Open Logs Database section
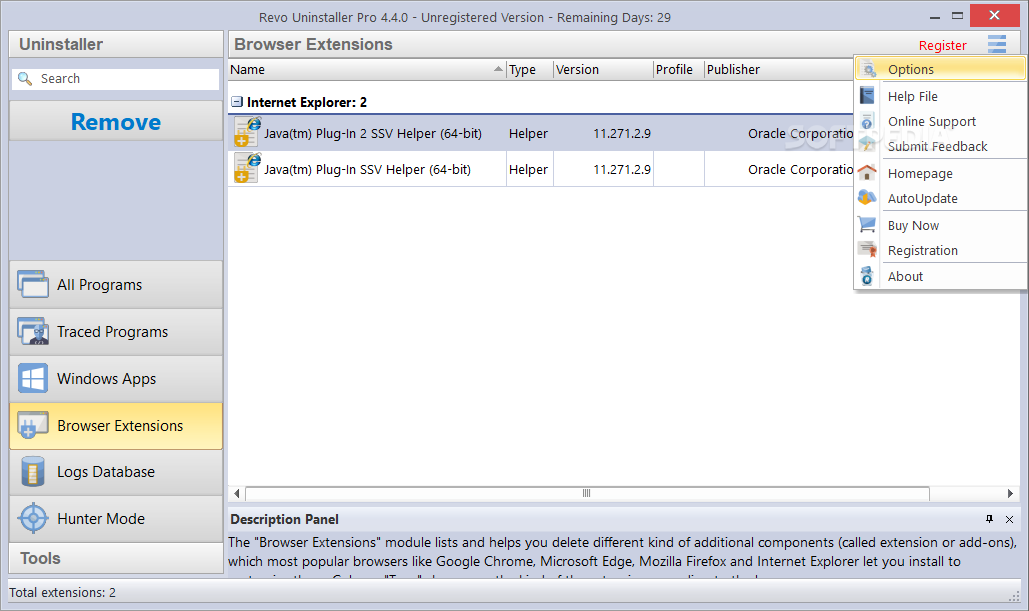Viewport: 1029px width, 611px height. [x=116, y=472]
